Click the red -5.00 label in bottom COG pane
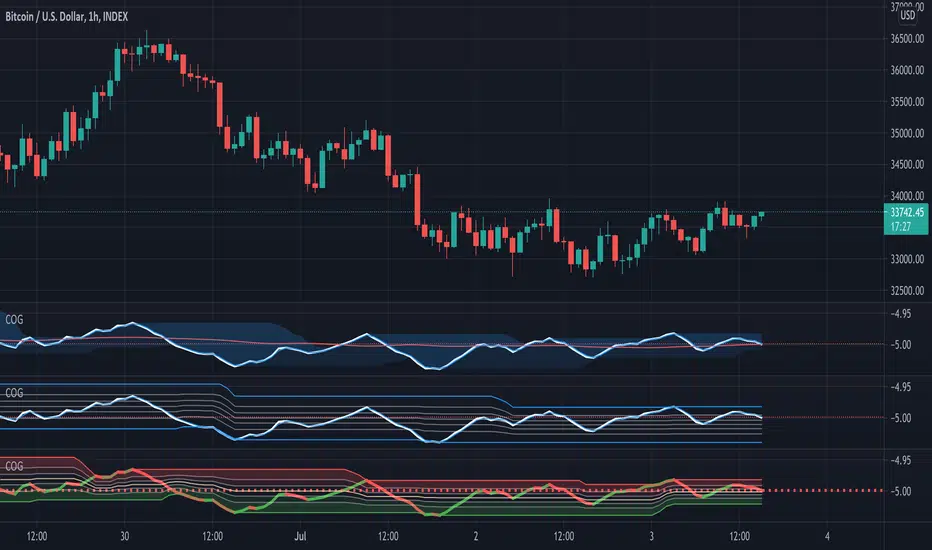Screen dimensions: 932x550 [901, 492]
